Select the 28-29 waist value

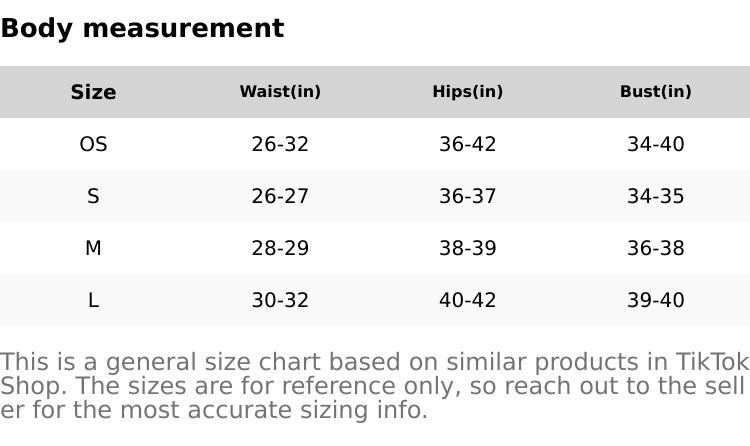280,249
